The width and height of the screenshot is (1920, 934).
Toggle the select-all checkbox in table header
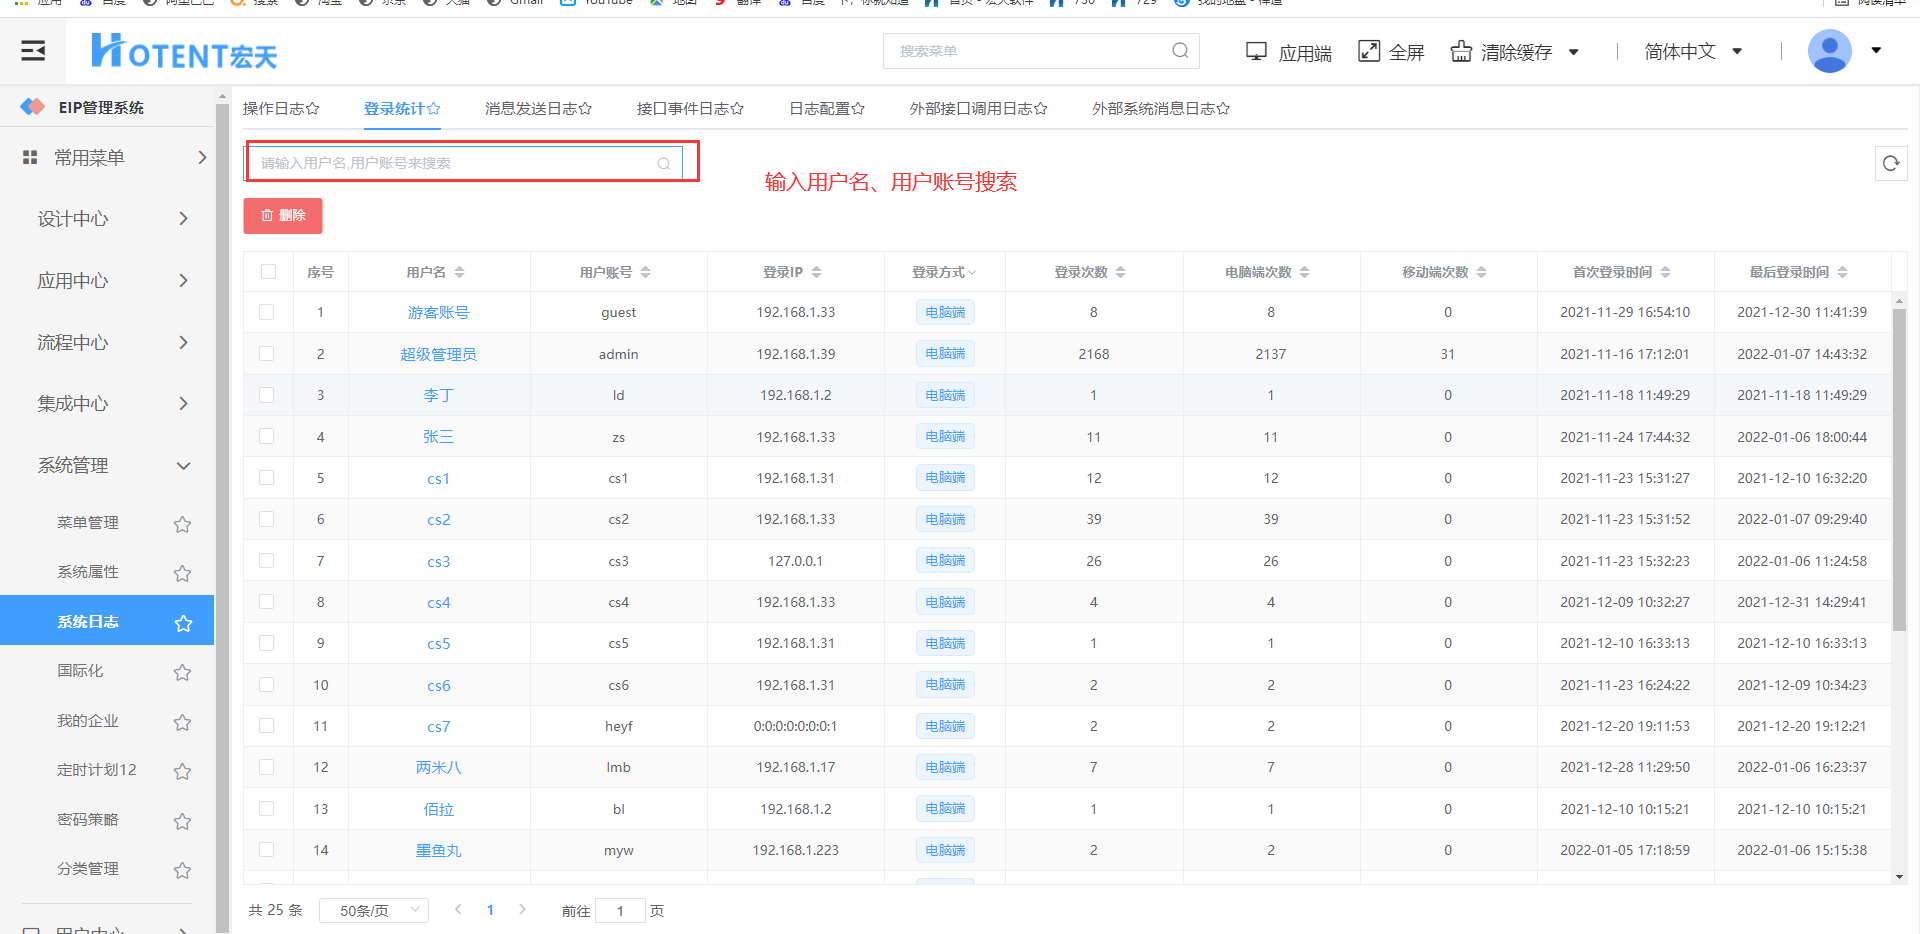tap(268, 272)
